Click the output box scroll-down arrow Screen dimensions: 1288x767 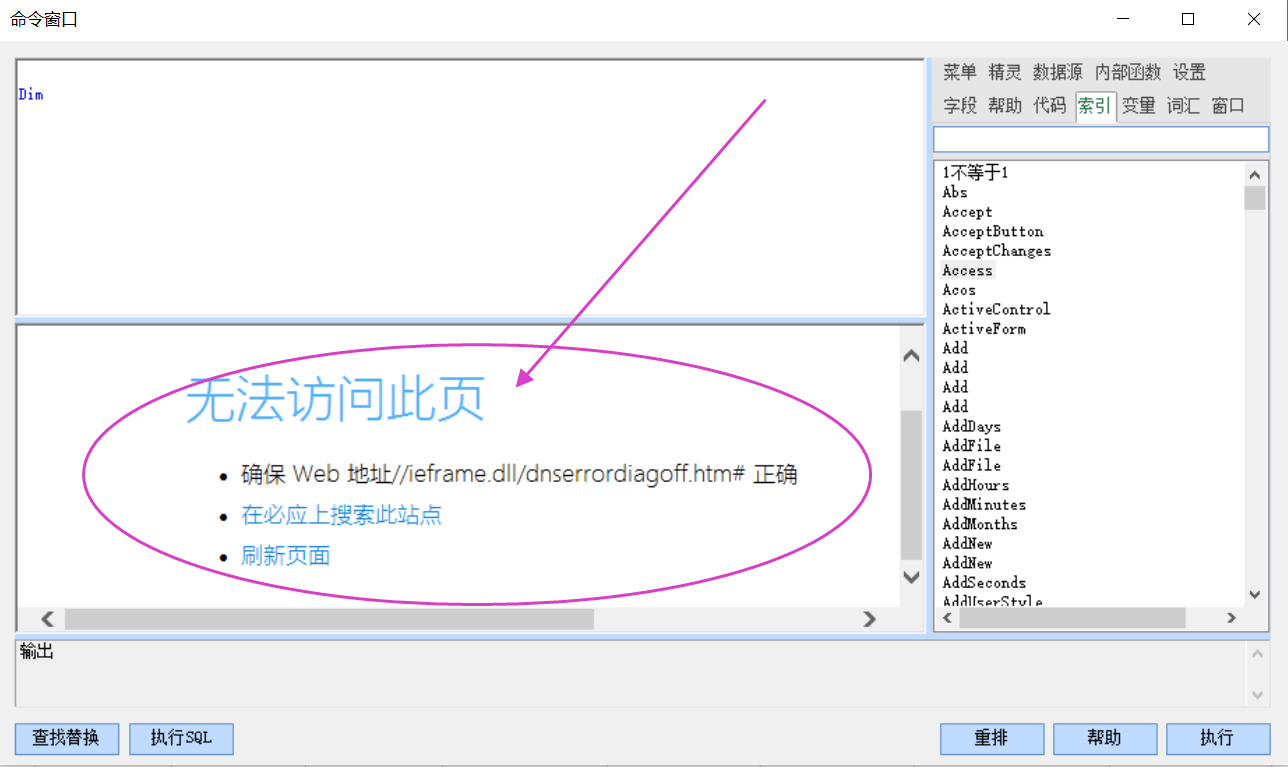[1257, 695]
